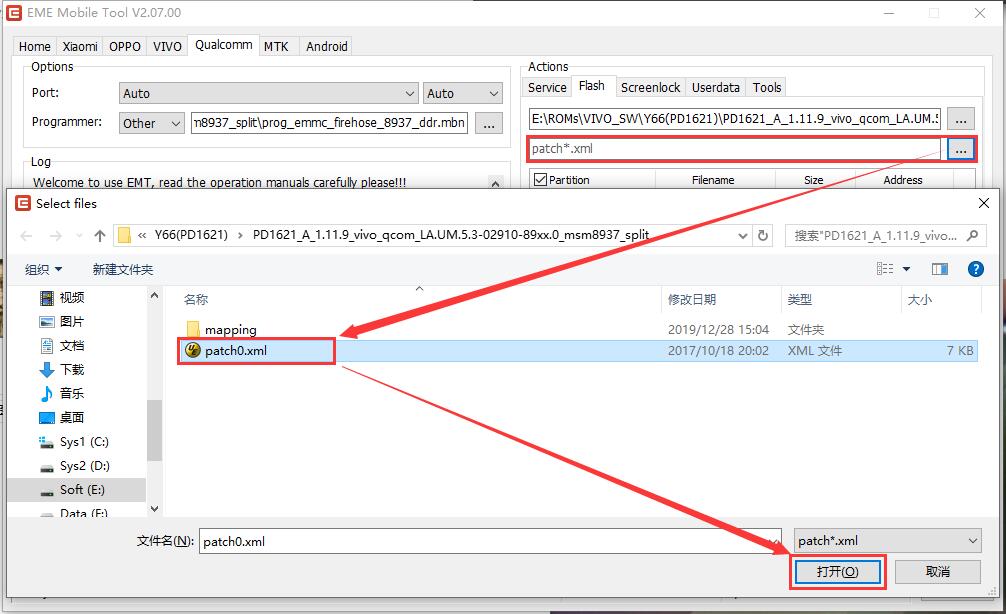Go back in the file dialog navigation
Viewport: 1006px width, 614px height.
pyautogui.click(x=26, y=236)
